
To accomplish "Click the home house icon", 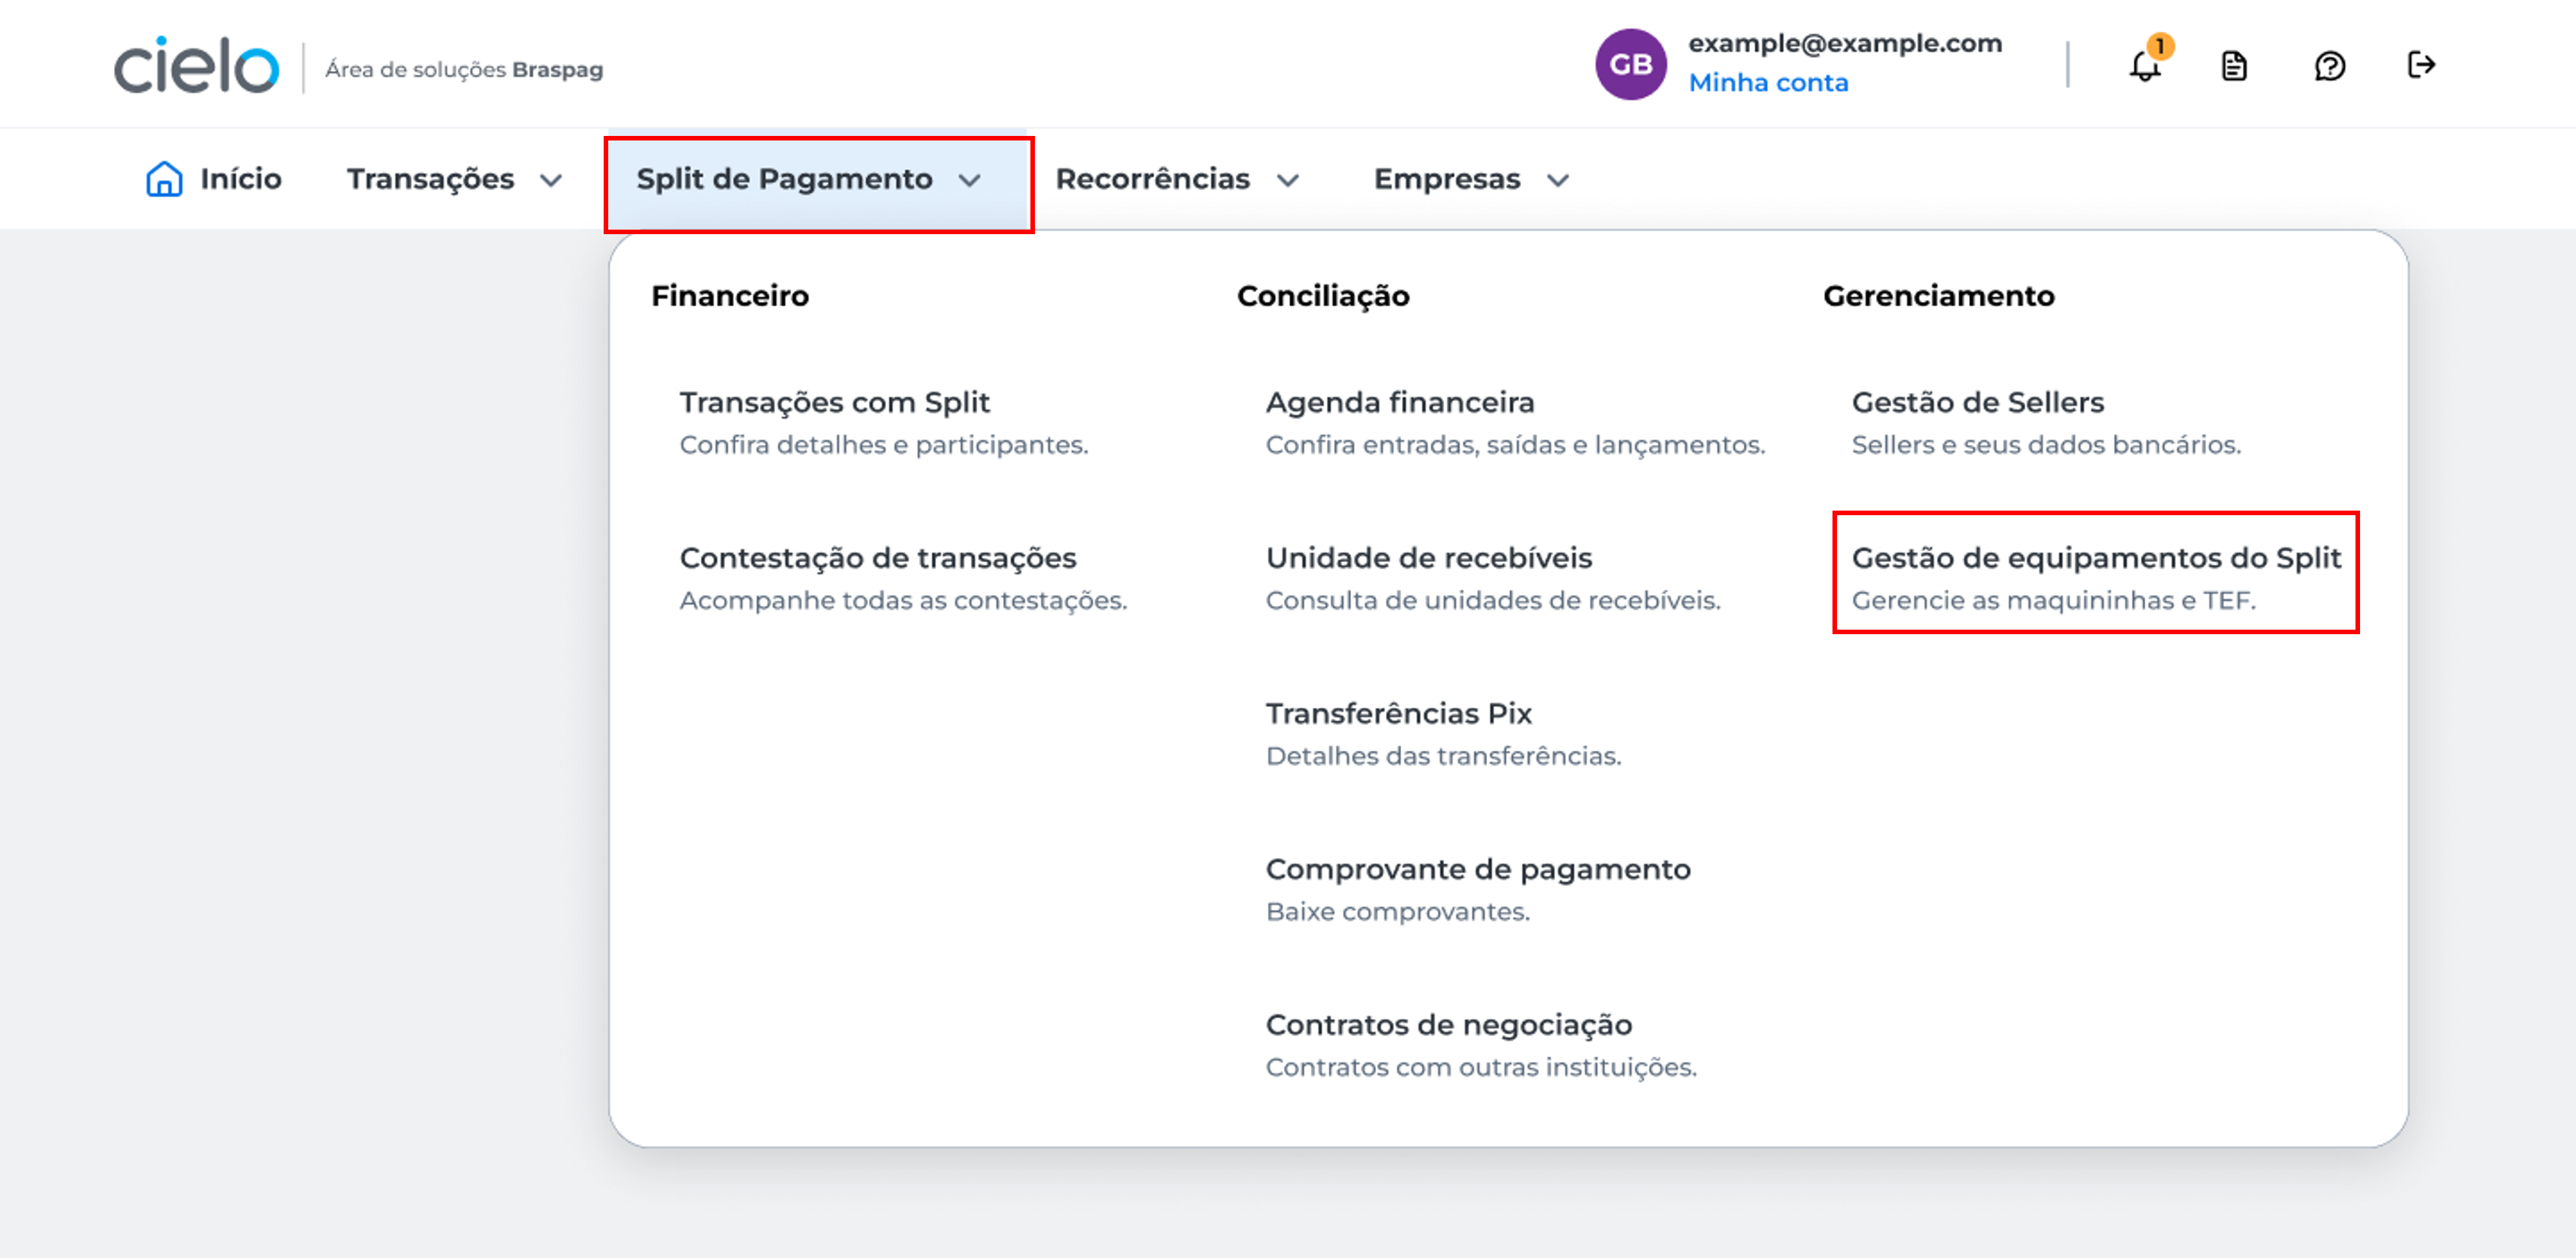I will point(164,179).
